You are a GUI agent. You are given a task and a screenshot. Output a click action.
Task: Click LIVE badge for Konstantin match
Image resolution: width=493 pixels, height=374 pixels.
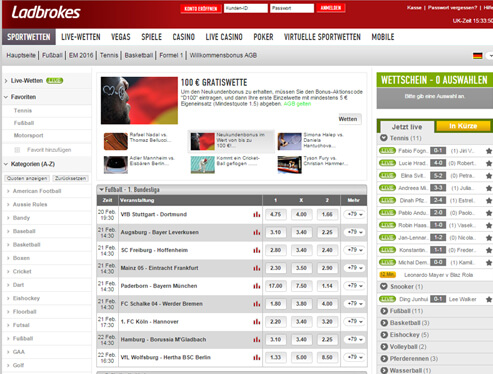[x=387, y=250]
